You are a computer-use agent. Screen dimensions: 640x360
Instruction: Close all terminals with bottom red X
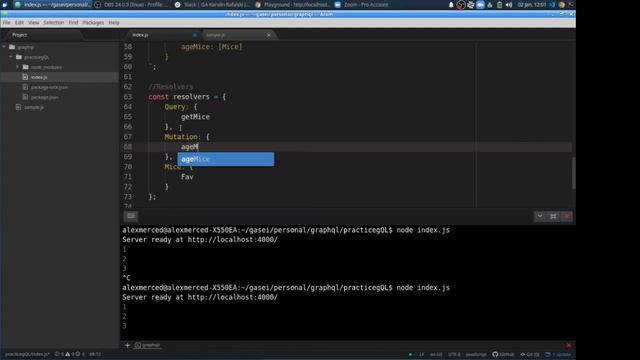click(569, 345)
